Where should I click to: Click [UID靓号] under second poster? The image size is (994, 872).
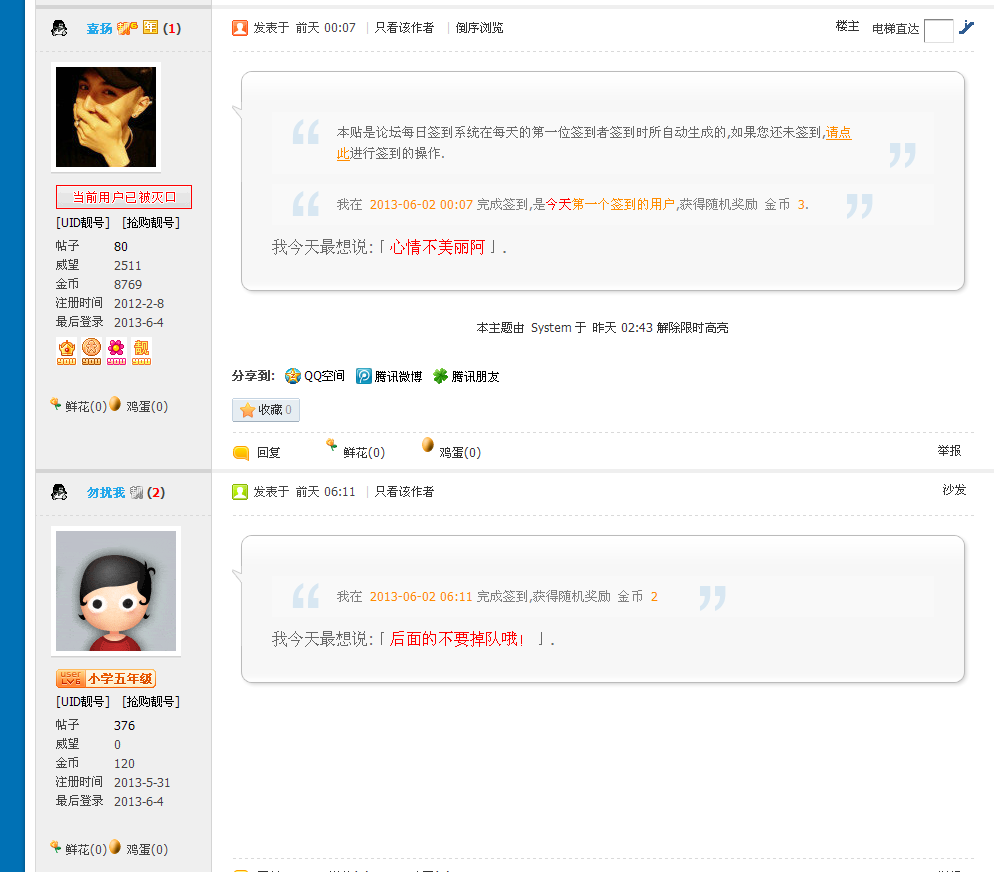[x=83, y=702]
